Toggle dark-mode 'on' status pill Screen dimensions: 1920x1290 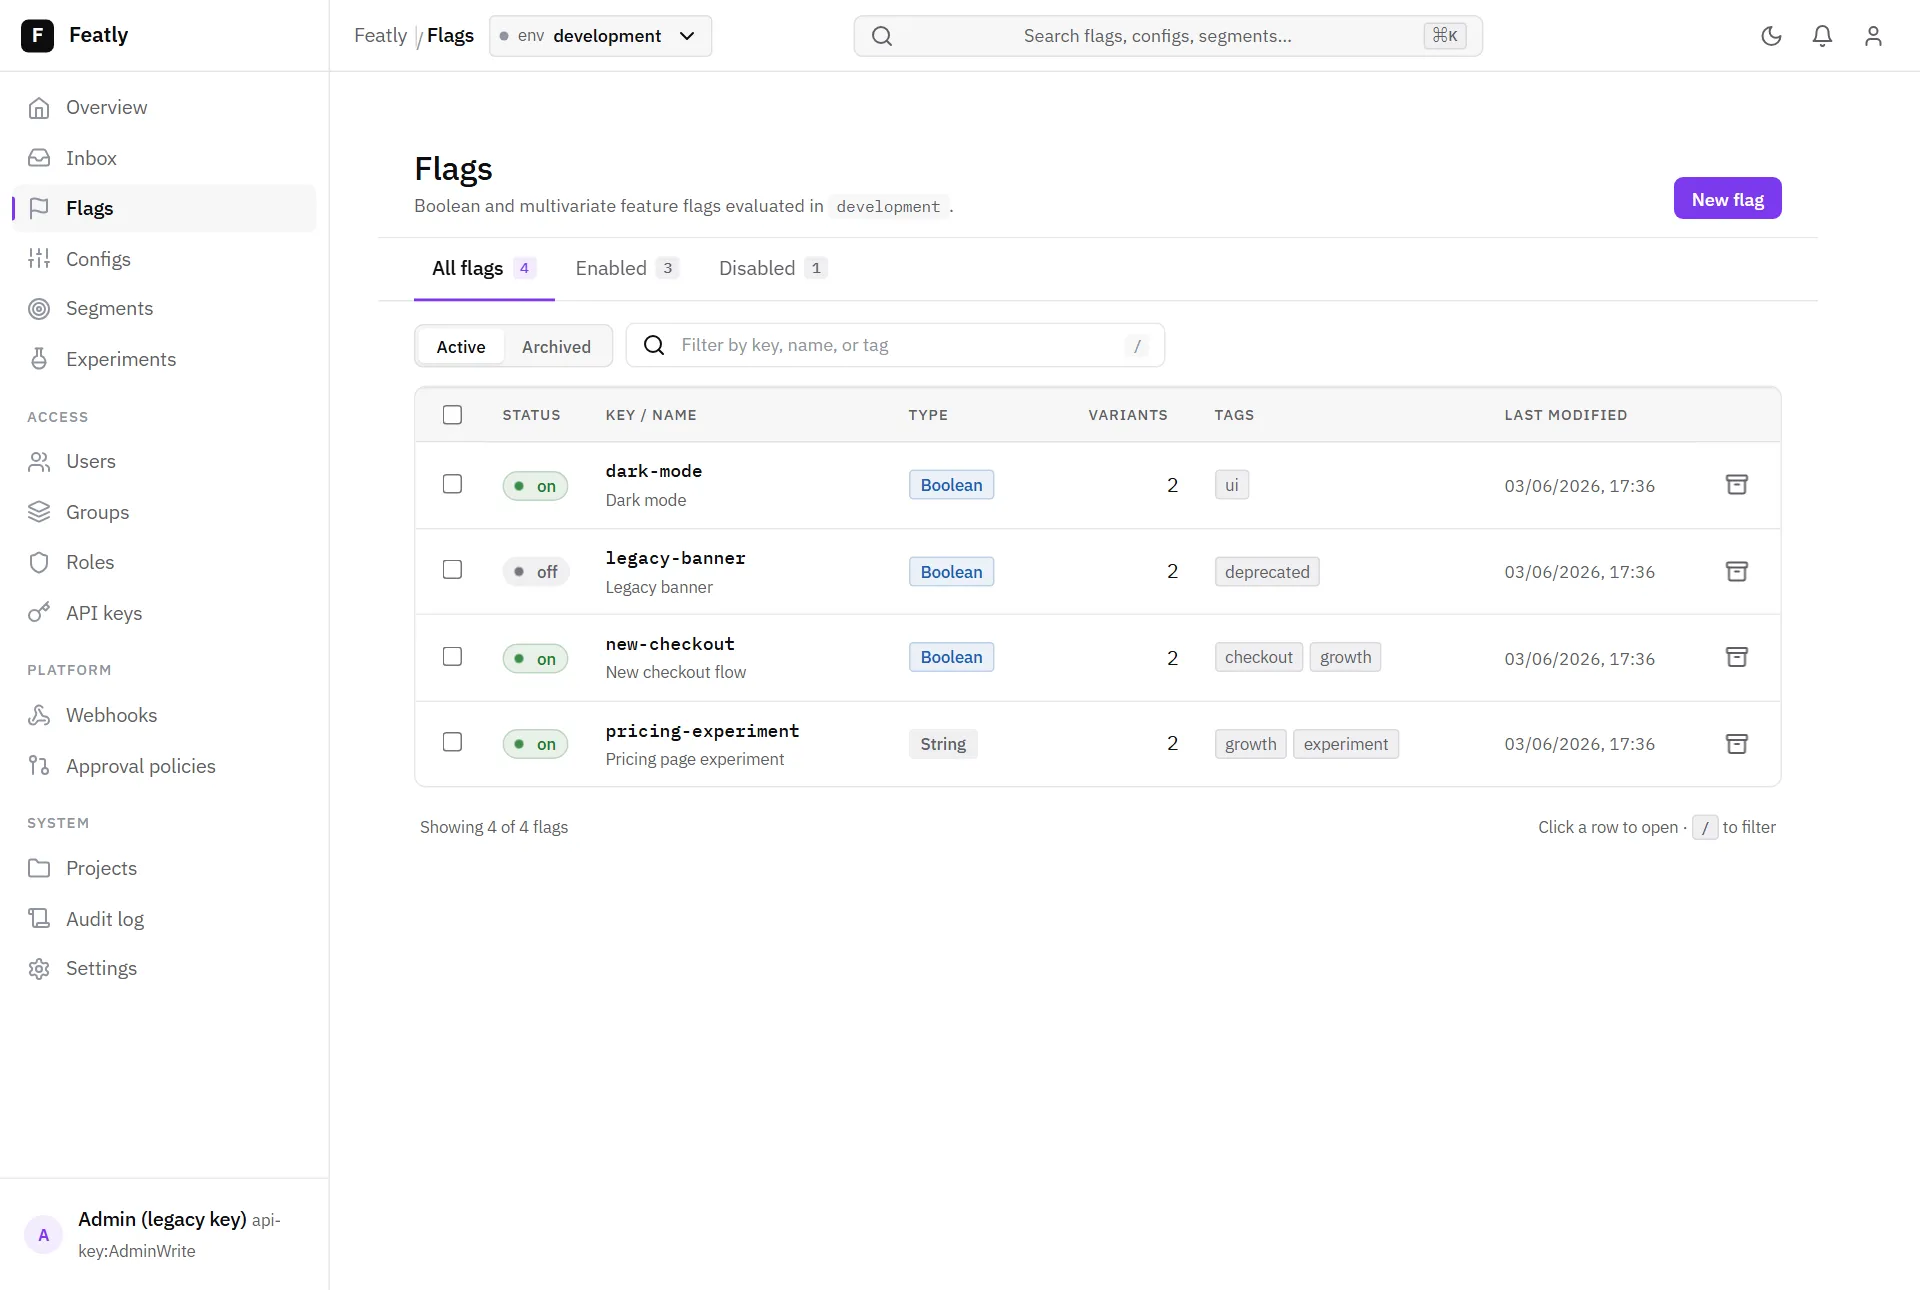(x=535, y=486)
